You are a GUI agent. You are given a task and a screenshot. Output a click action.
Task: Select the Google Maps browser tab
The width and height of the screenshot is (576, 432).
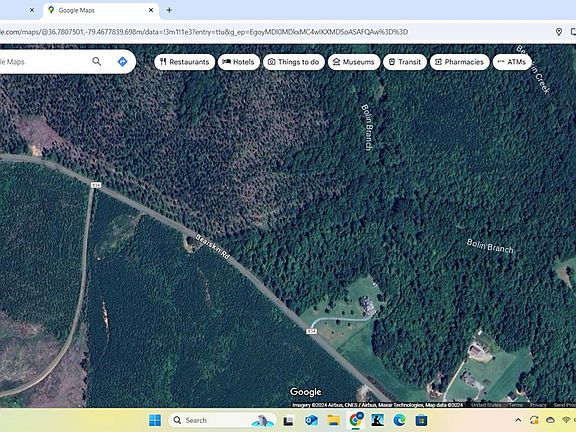click(x=101, y=10)
